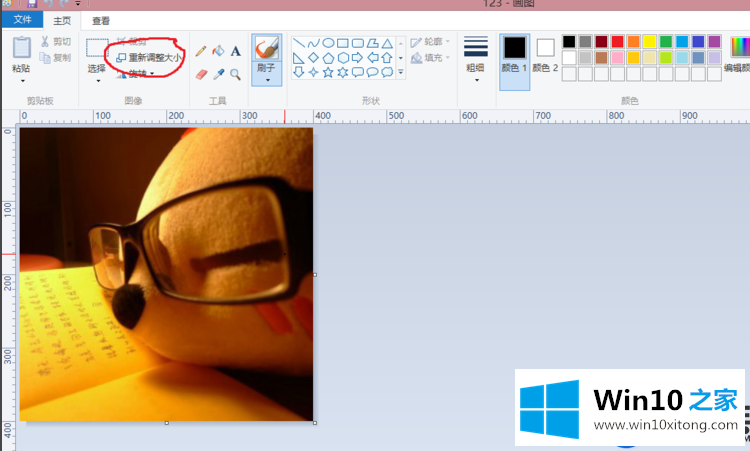The height and width of the screenshot is (451, 750).
Task: Choose the Right arrow shape
Action: point(357,58)
